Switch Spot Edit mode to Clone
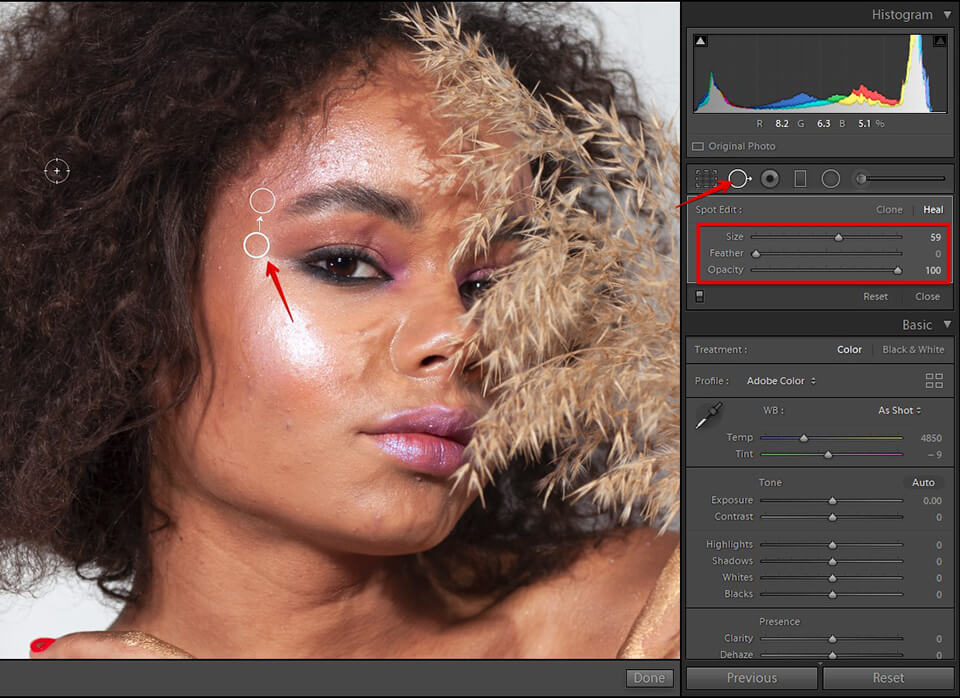 coord(889,210)
